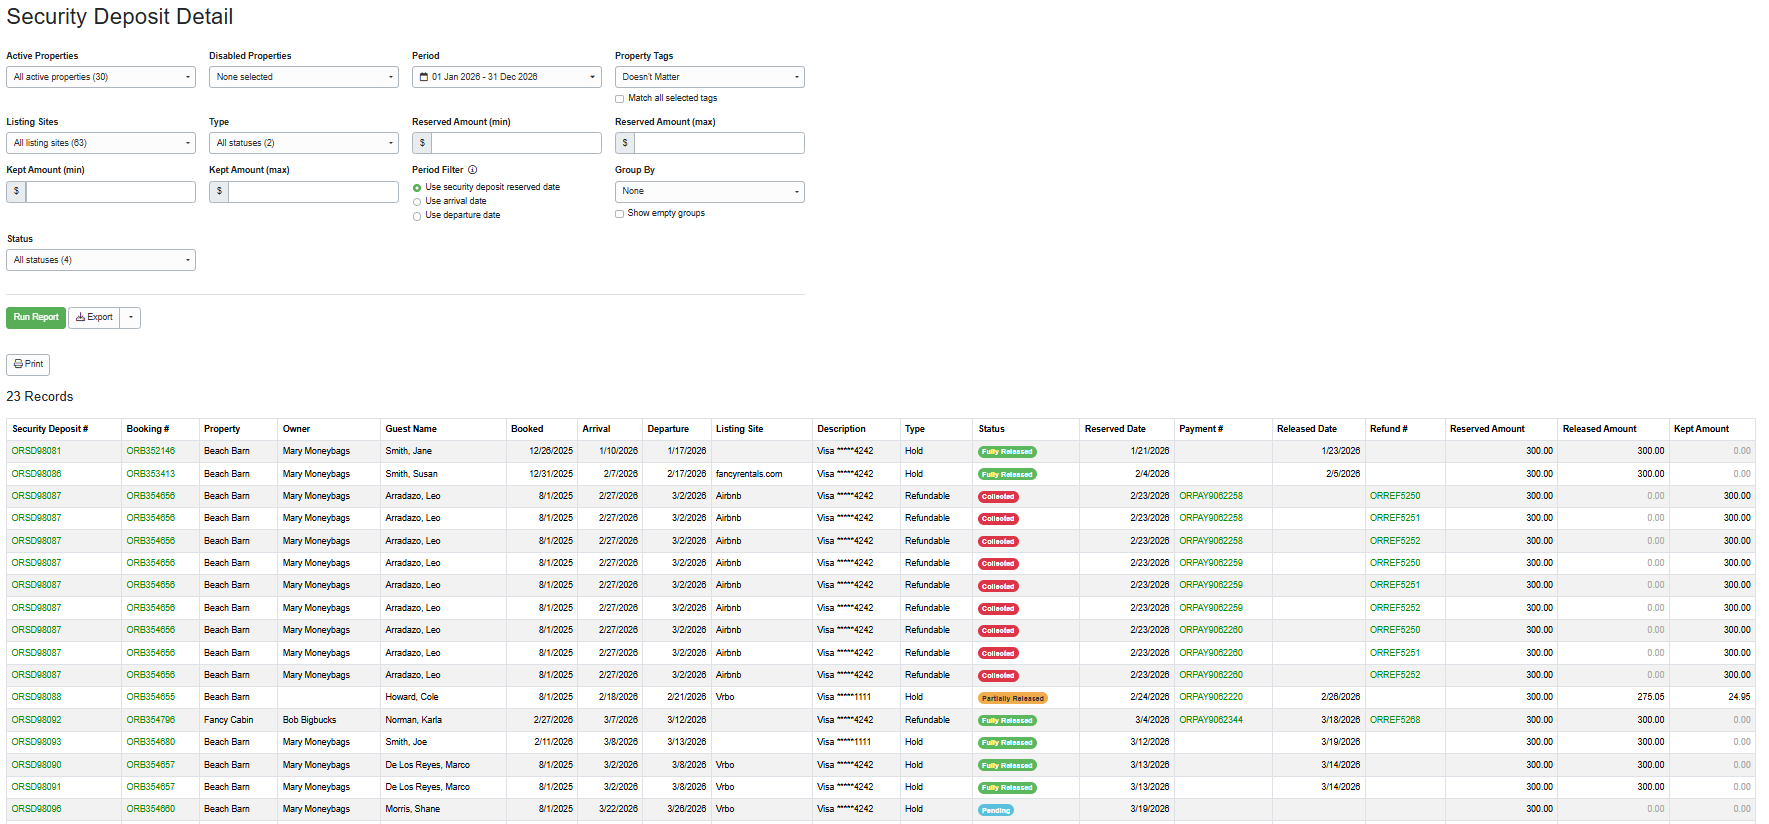The height and width of the screenshot is (824, 1769).
Task: Open payment ORPAY9062220
Action: (x=1211, y=697)
